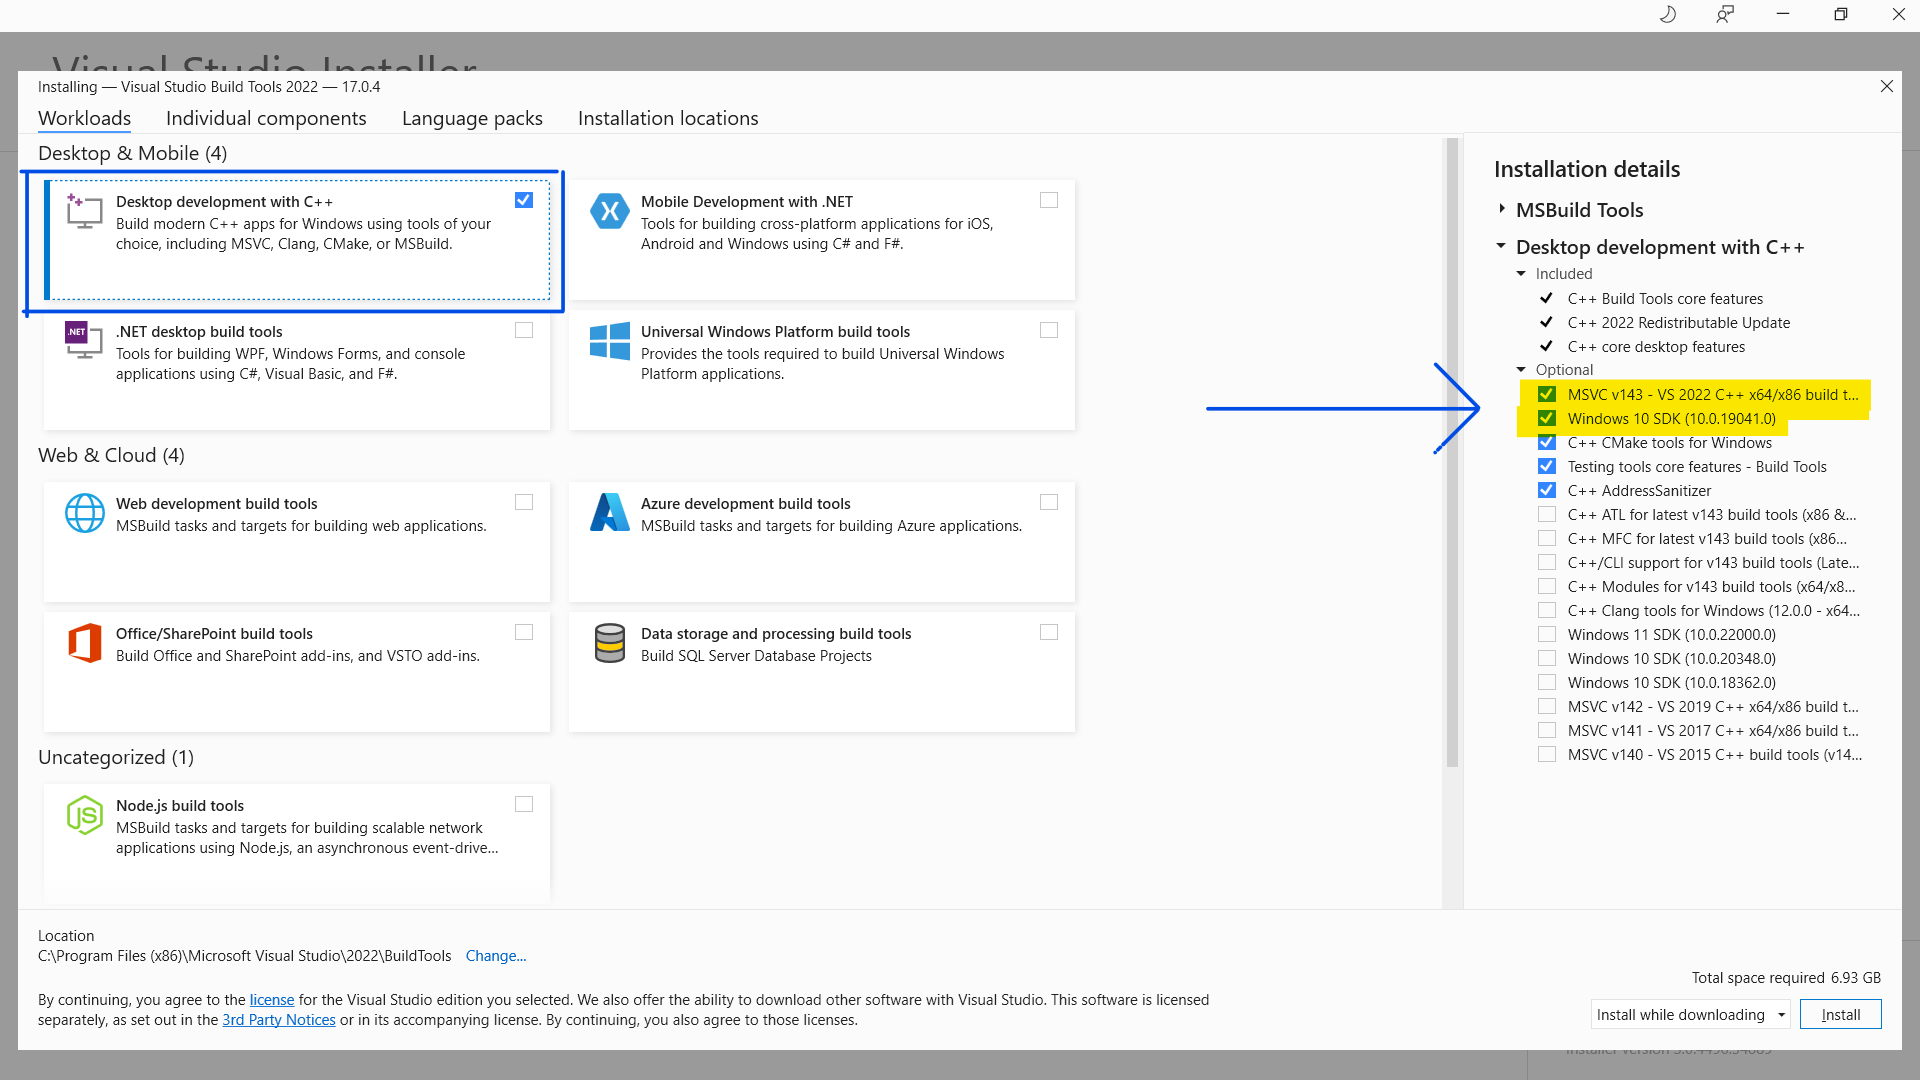Viewport: 1920px width, 1080px height.
Task: Click the Web development globe icon
Action: click(x=85, y=513)
